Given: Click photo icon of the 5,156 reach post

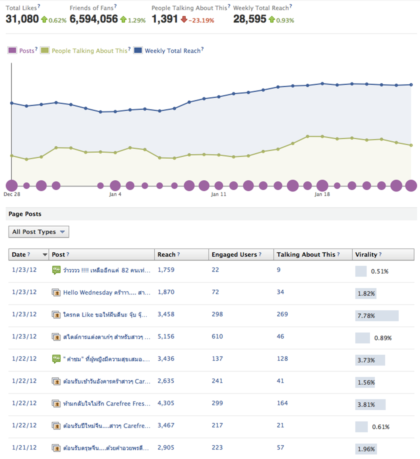Looking at the screenshot, I should point(56,337).
